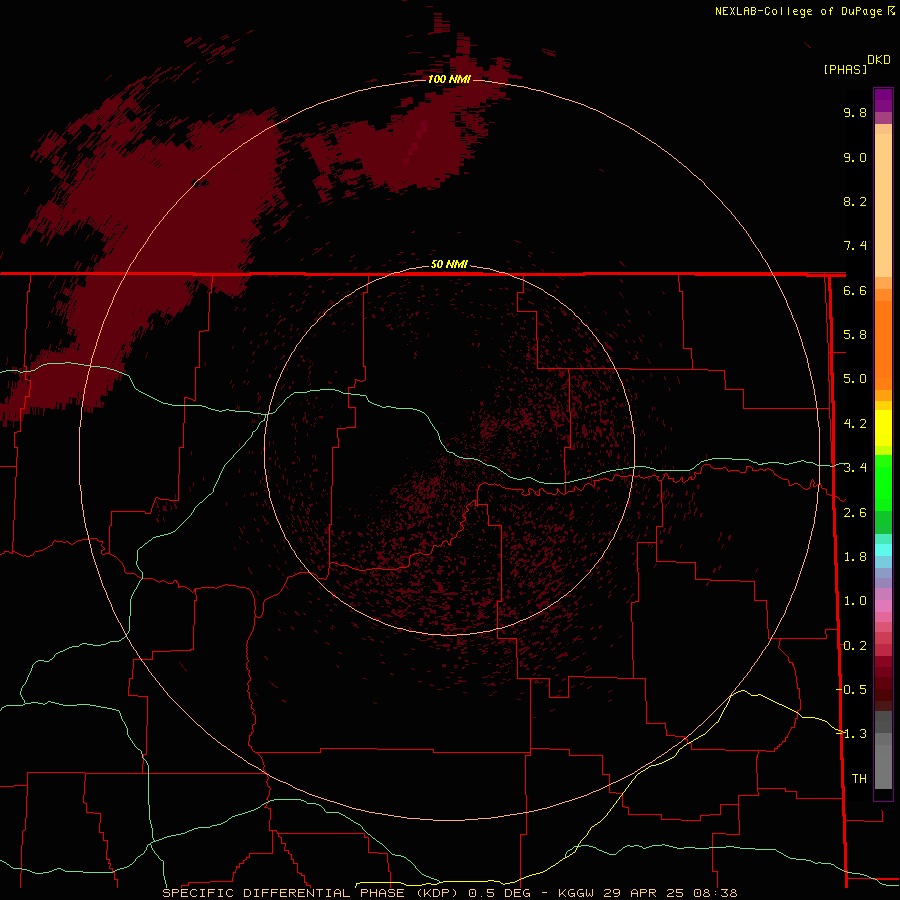Click the 4.2 scale value

855,424
